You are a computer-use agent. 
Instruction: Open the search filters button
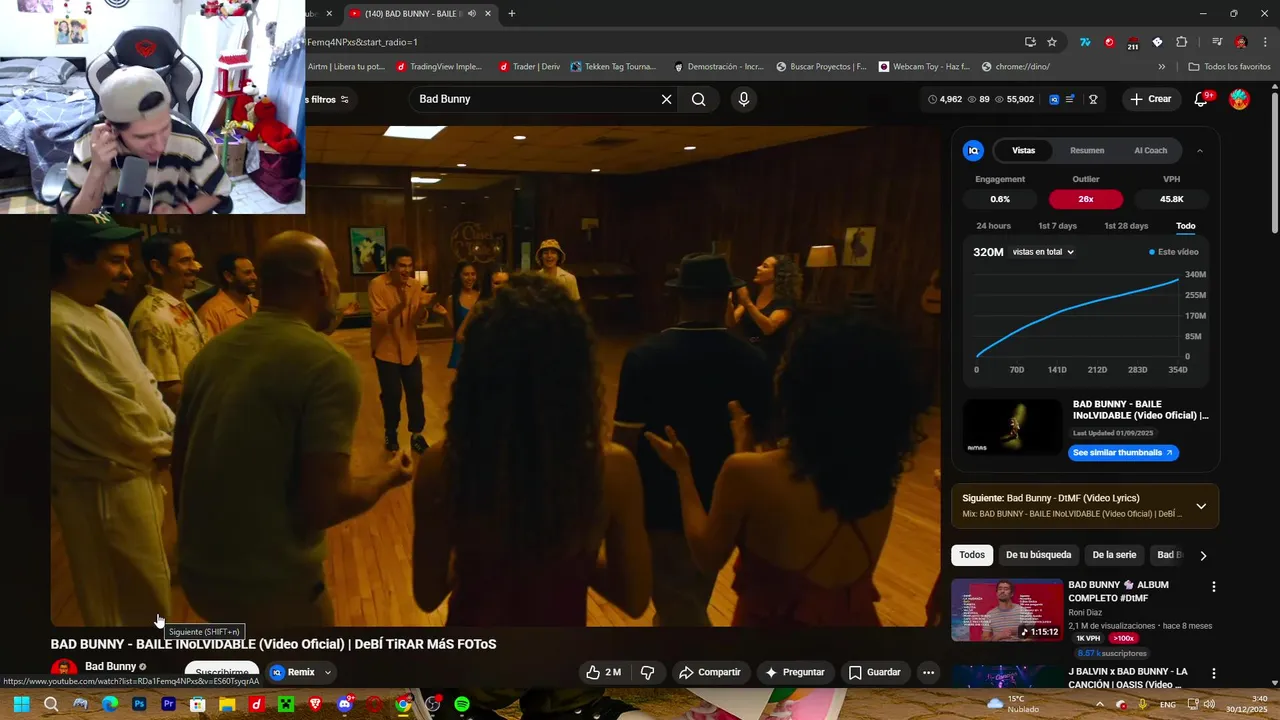(x=330, y=99)
